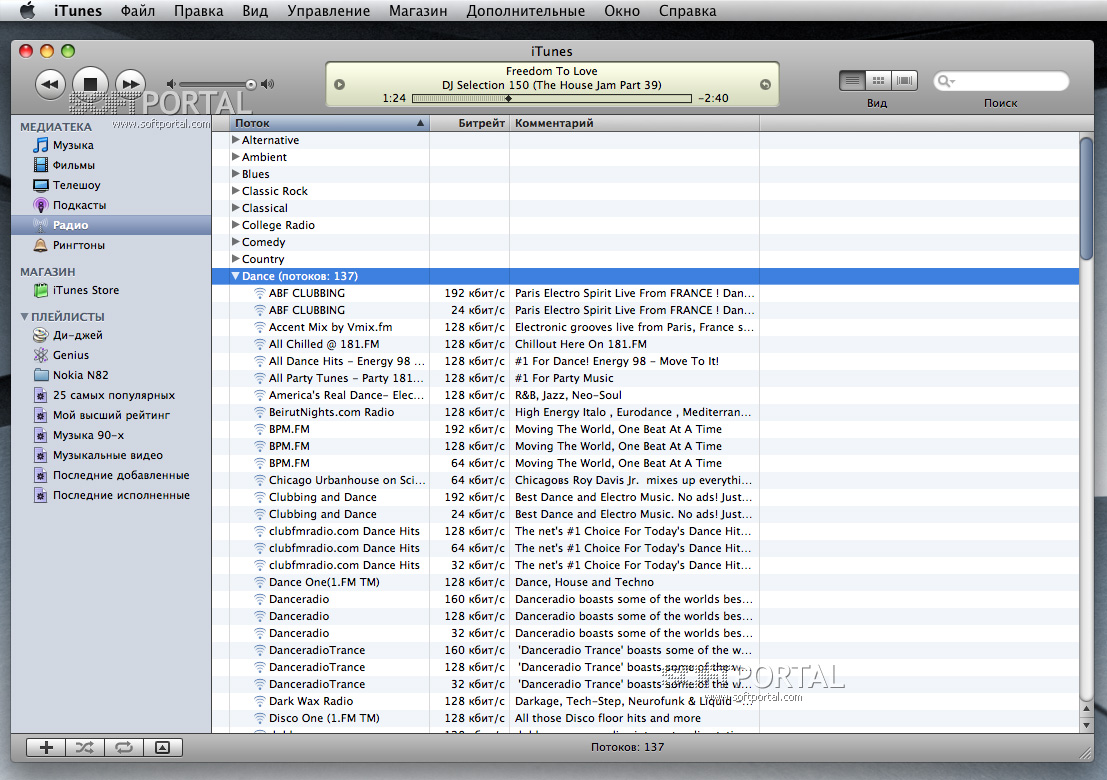
Task: Sort by the Поток column header
Action: 330,123
